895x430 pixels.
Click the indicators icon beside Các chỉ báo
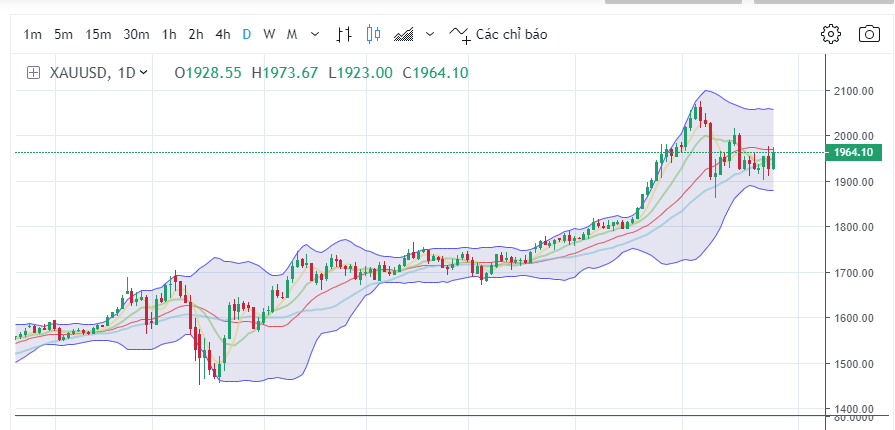459,34
